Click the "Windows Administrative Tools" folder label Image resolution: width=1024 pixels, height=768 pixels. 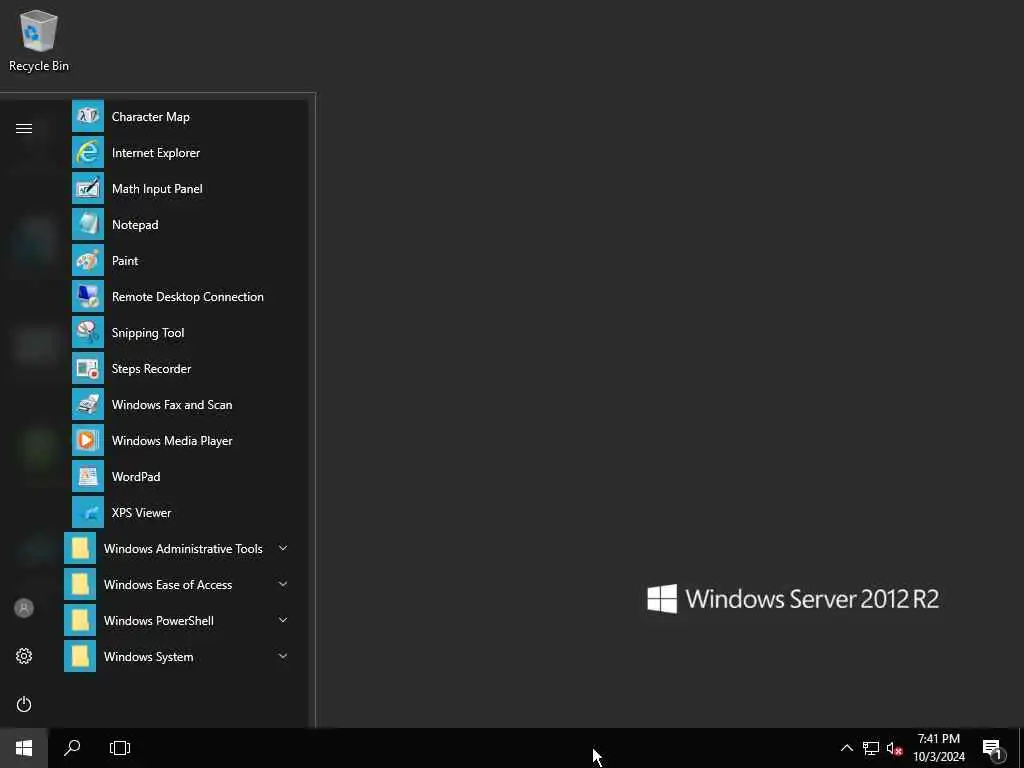click(184, 549)
